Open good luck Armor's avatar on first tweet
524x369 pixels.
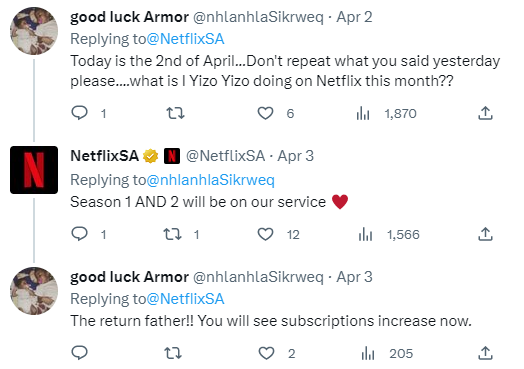pyautogui.click(x=34, y=31)
